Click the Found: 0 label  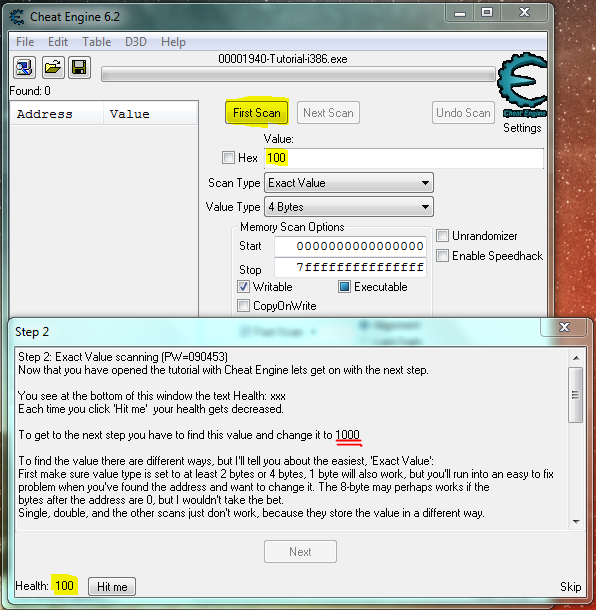point(30,91)
